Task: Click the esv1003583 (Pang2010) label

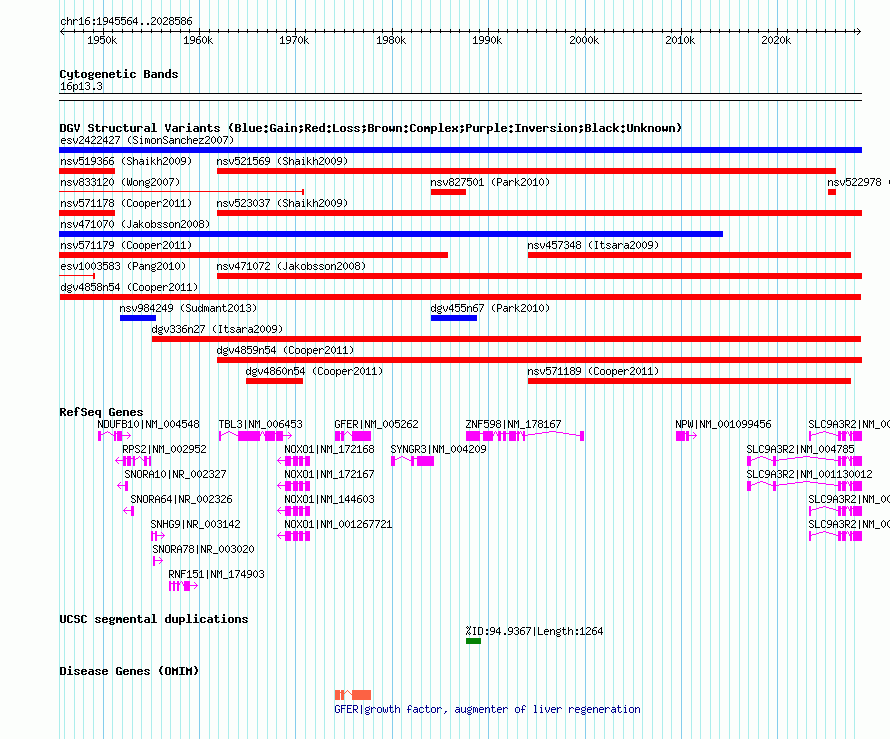Action: [x=123, y=266]
